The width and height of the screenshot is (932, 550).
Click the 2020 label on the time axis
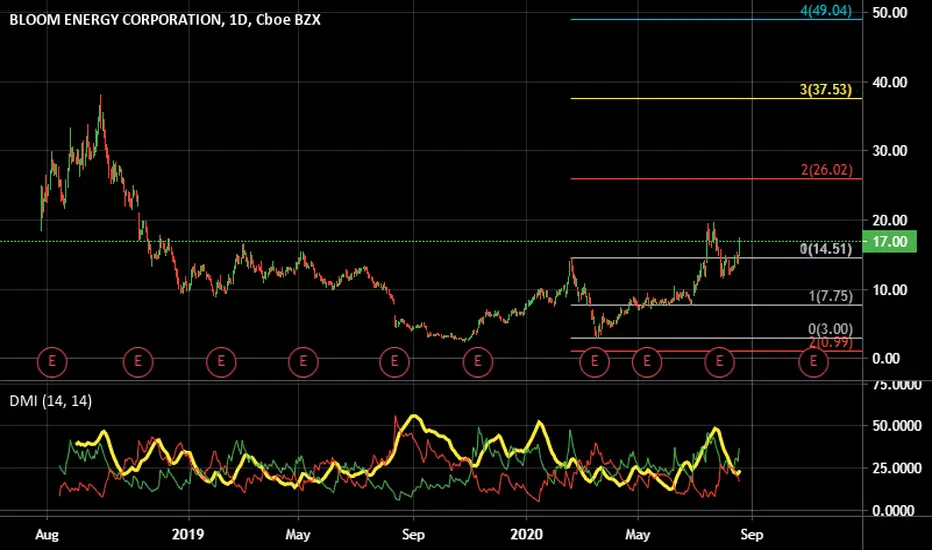click(x=527, y=535)
